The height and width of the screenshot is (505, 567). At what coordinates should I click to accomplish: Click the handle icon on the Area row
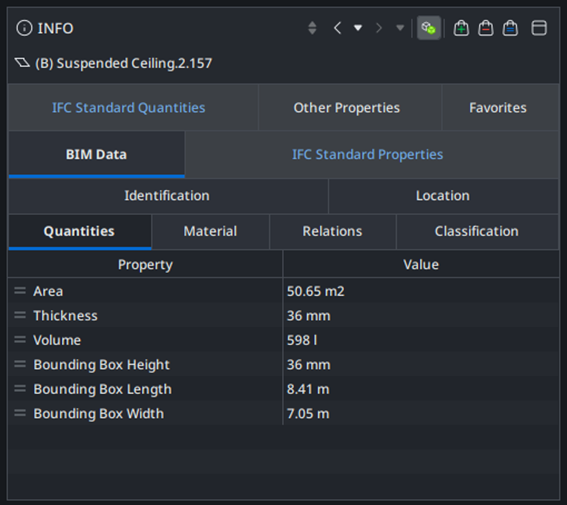[20, 291]
